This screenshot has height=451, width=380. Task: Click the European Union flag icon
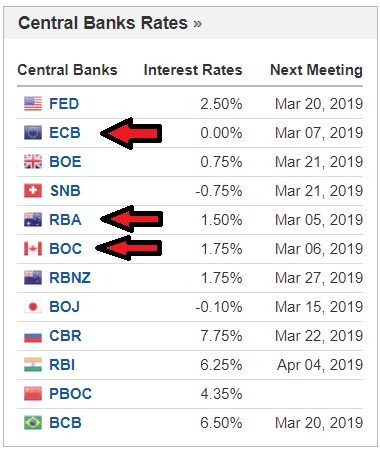point(33,132)
